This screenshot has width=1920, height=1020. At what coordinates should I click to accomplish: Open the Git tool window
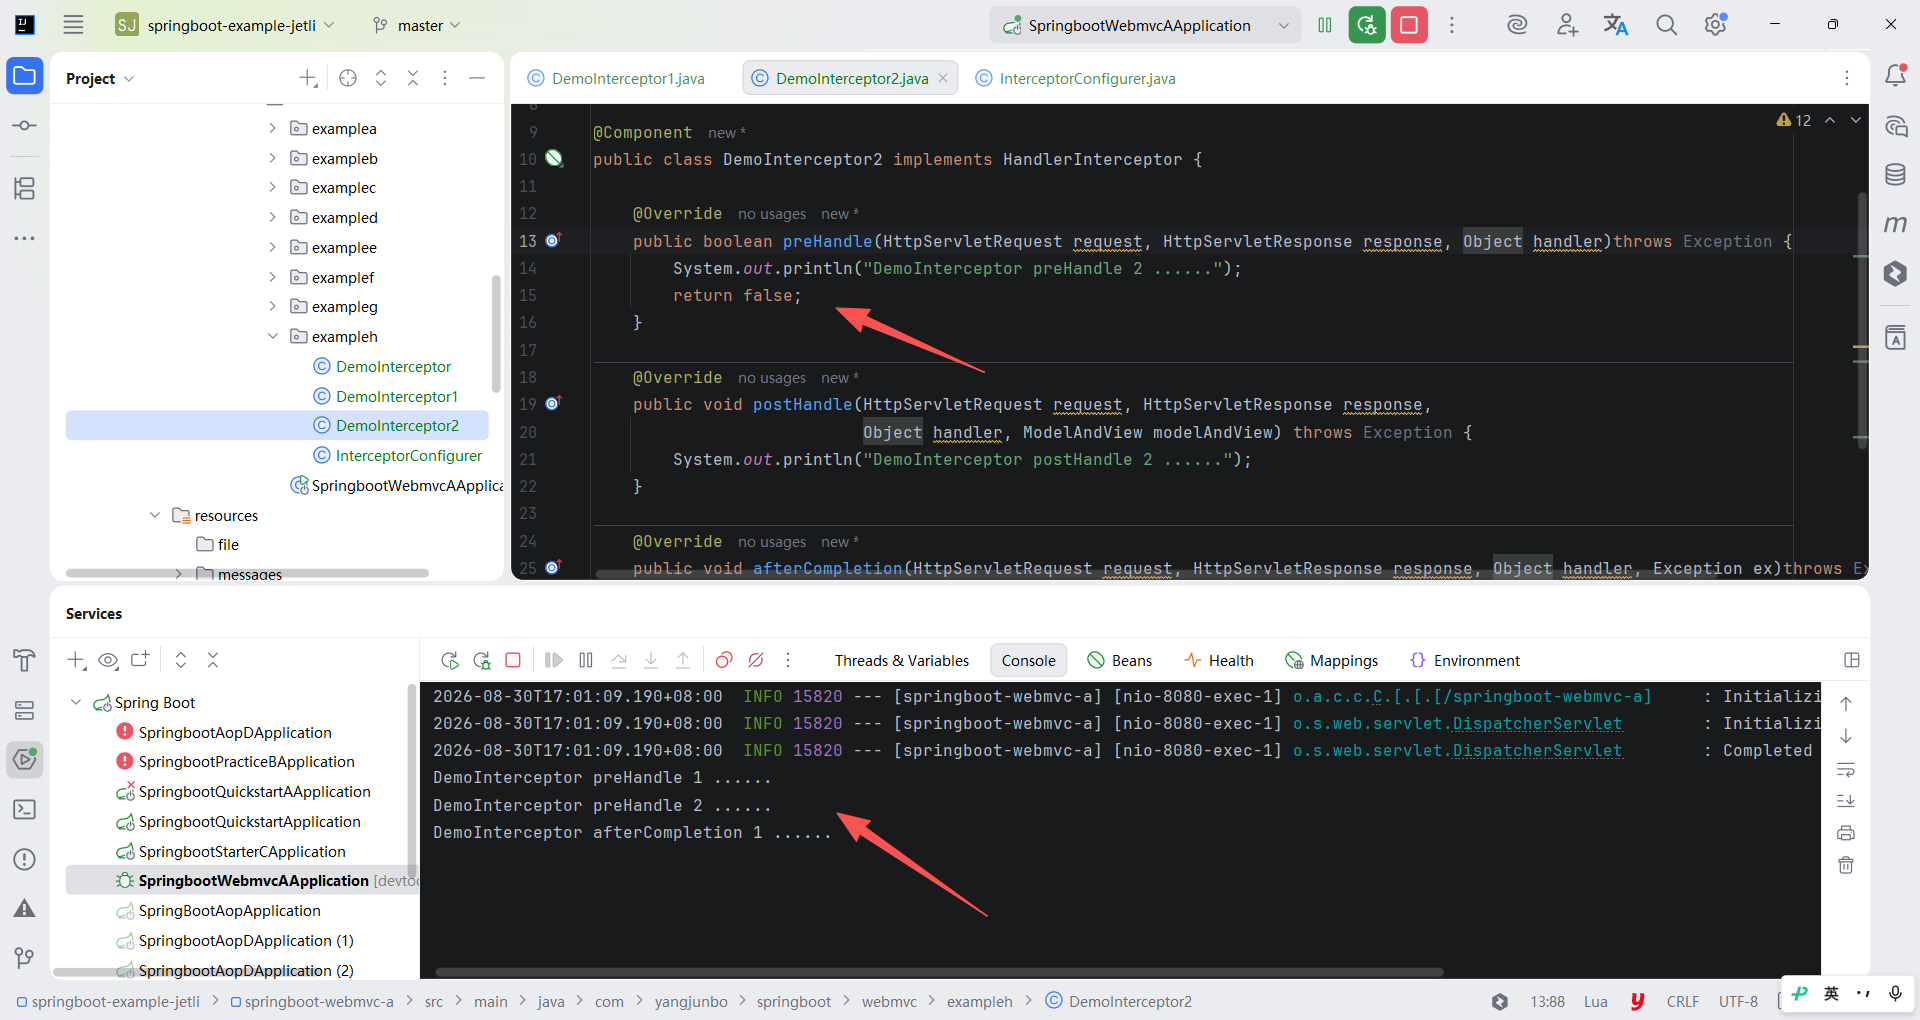coord(24,958)
